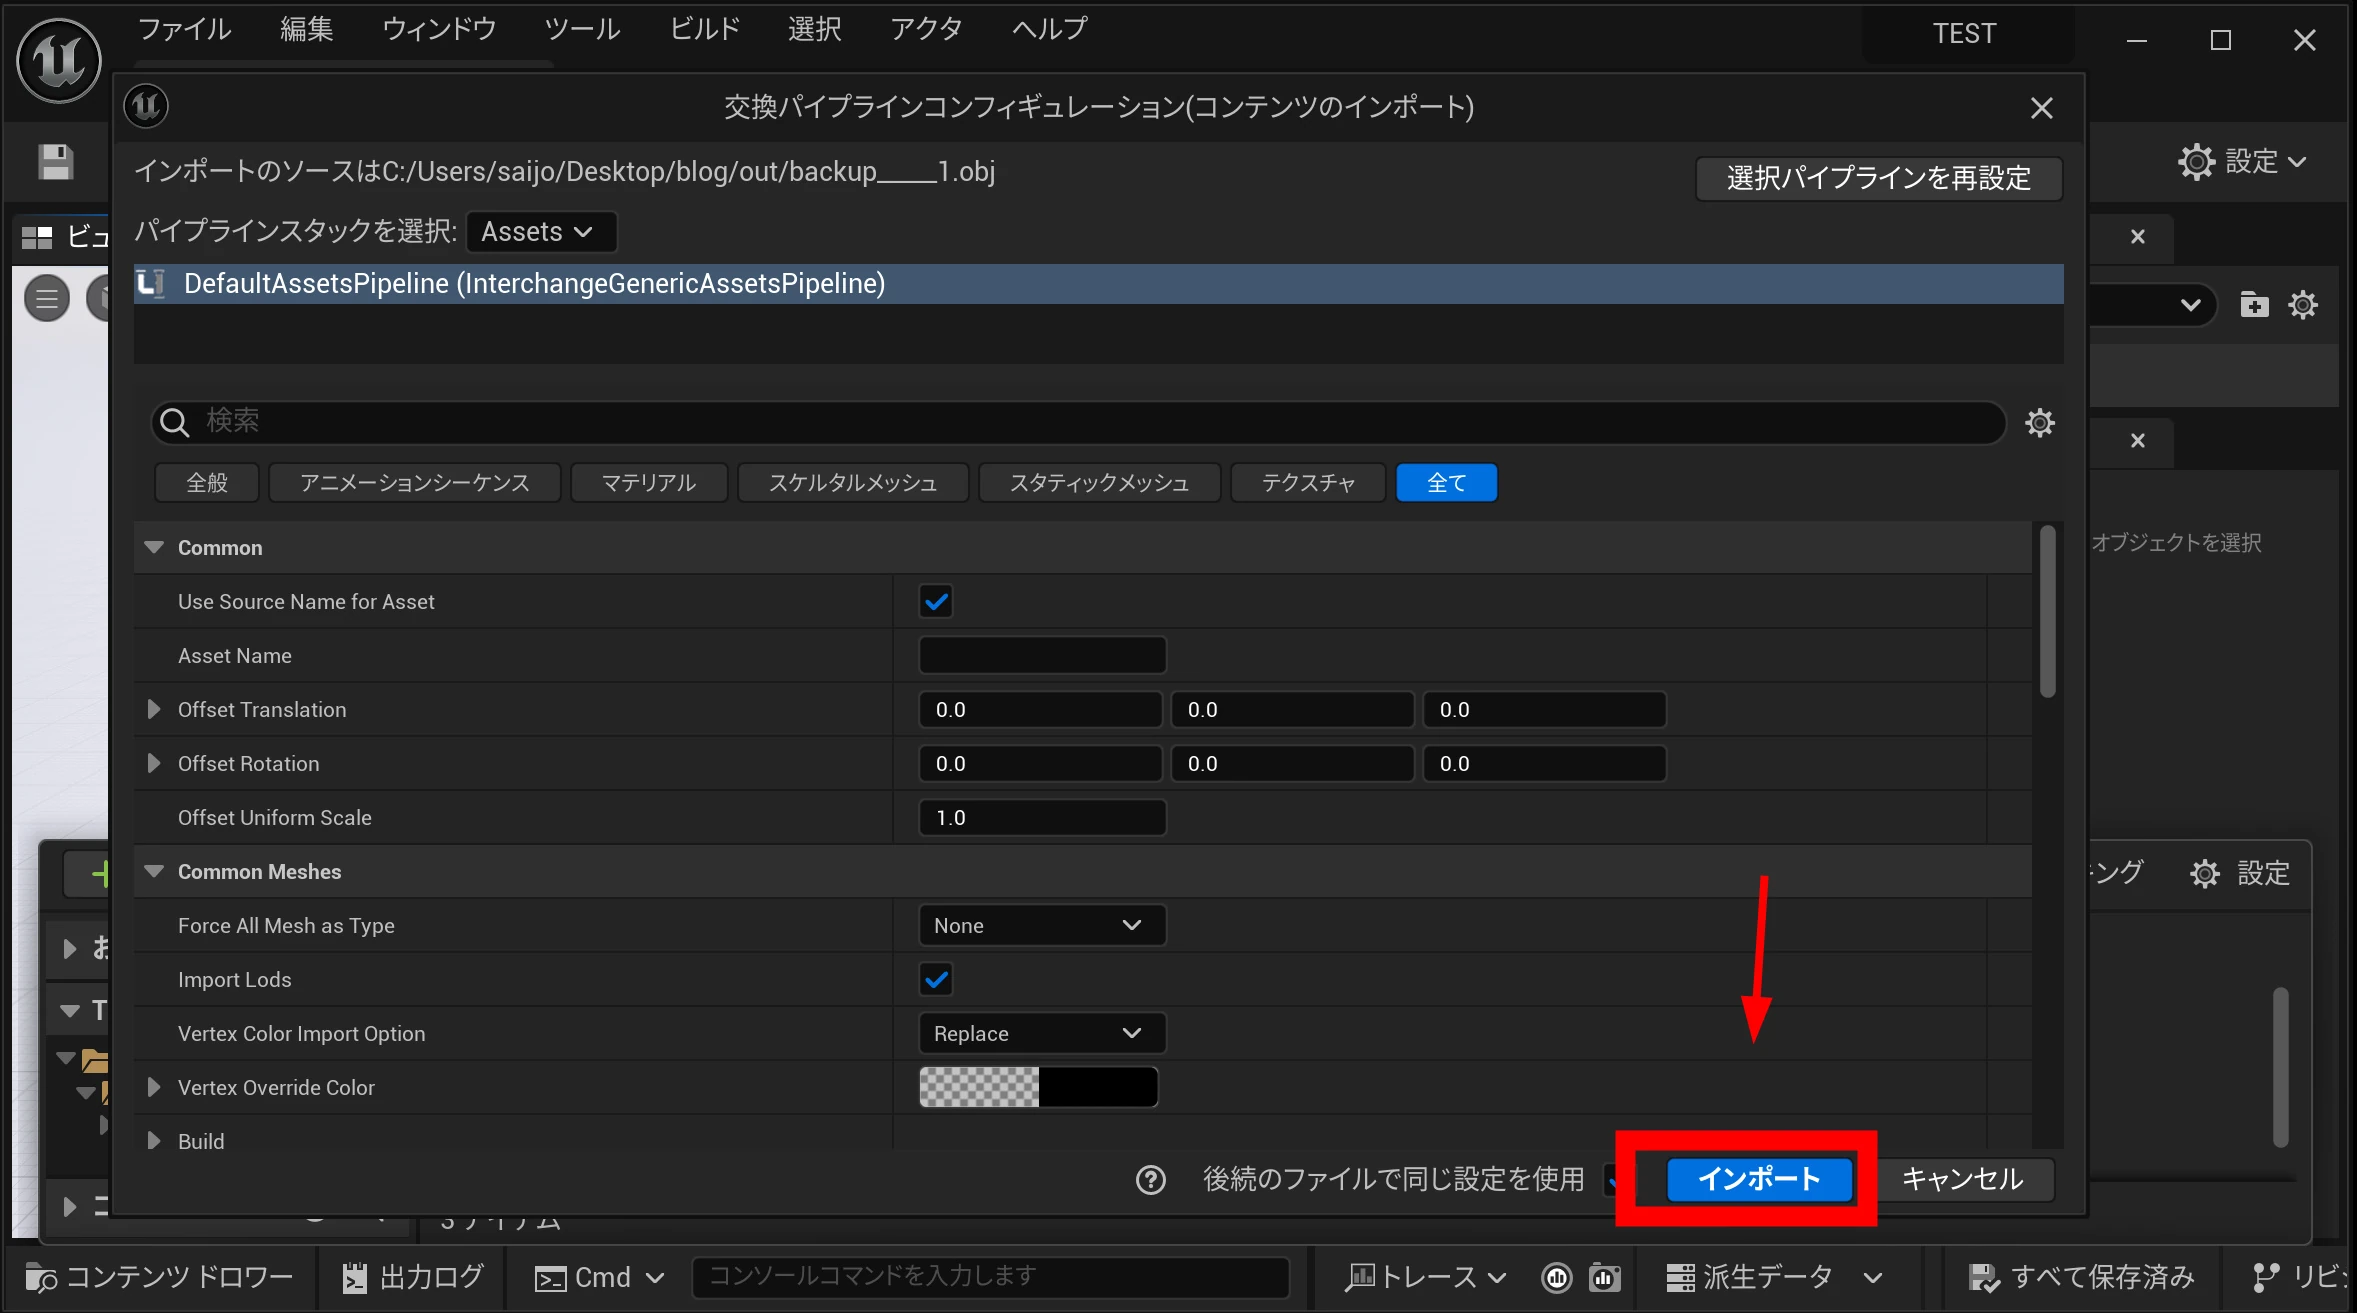
Task: Open the 設定 settings gear menu
Action: click(x=2242, y=162)
